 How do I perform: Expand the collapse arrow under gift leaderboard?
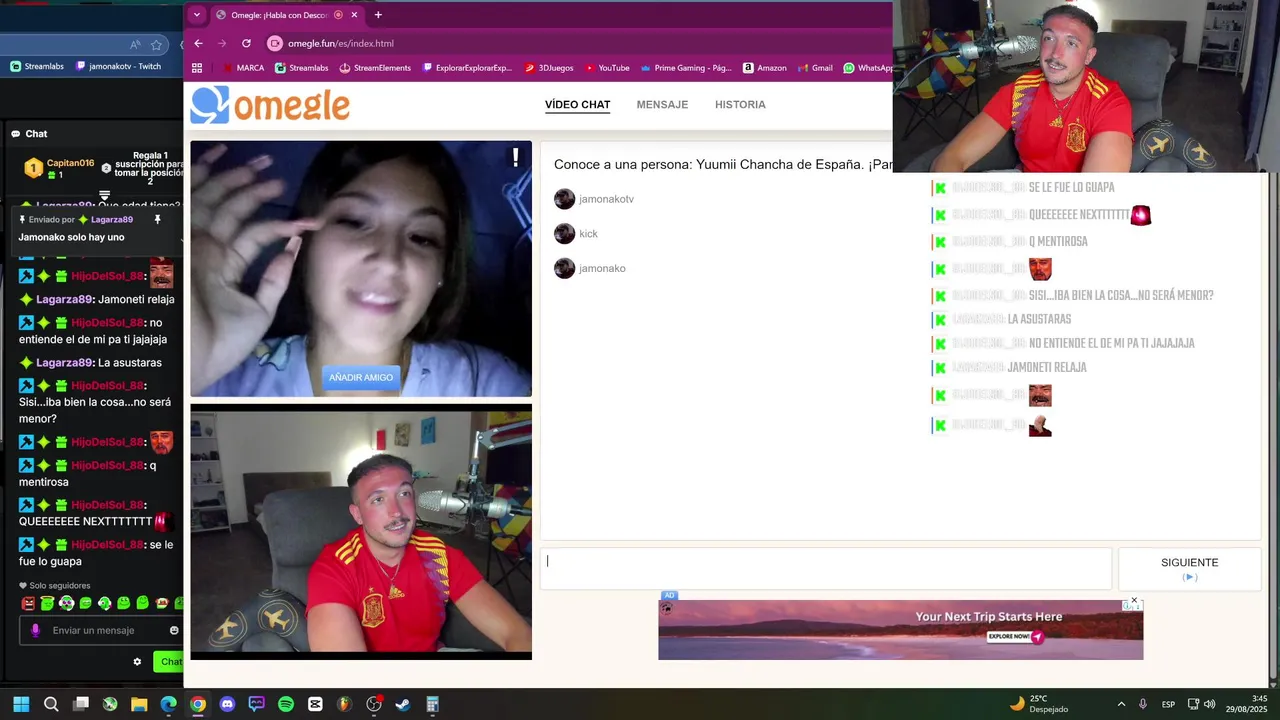(x=104, y=195)
